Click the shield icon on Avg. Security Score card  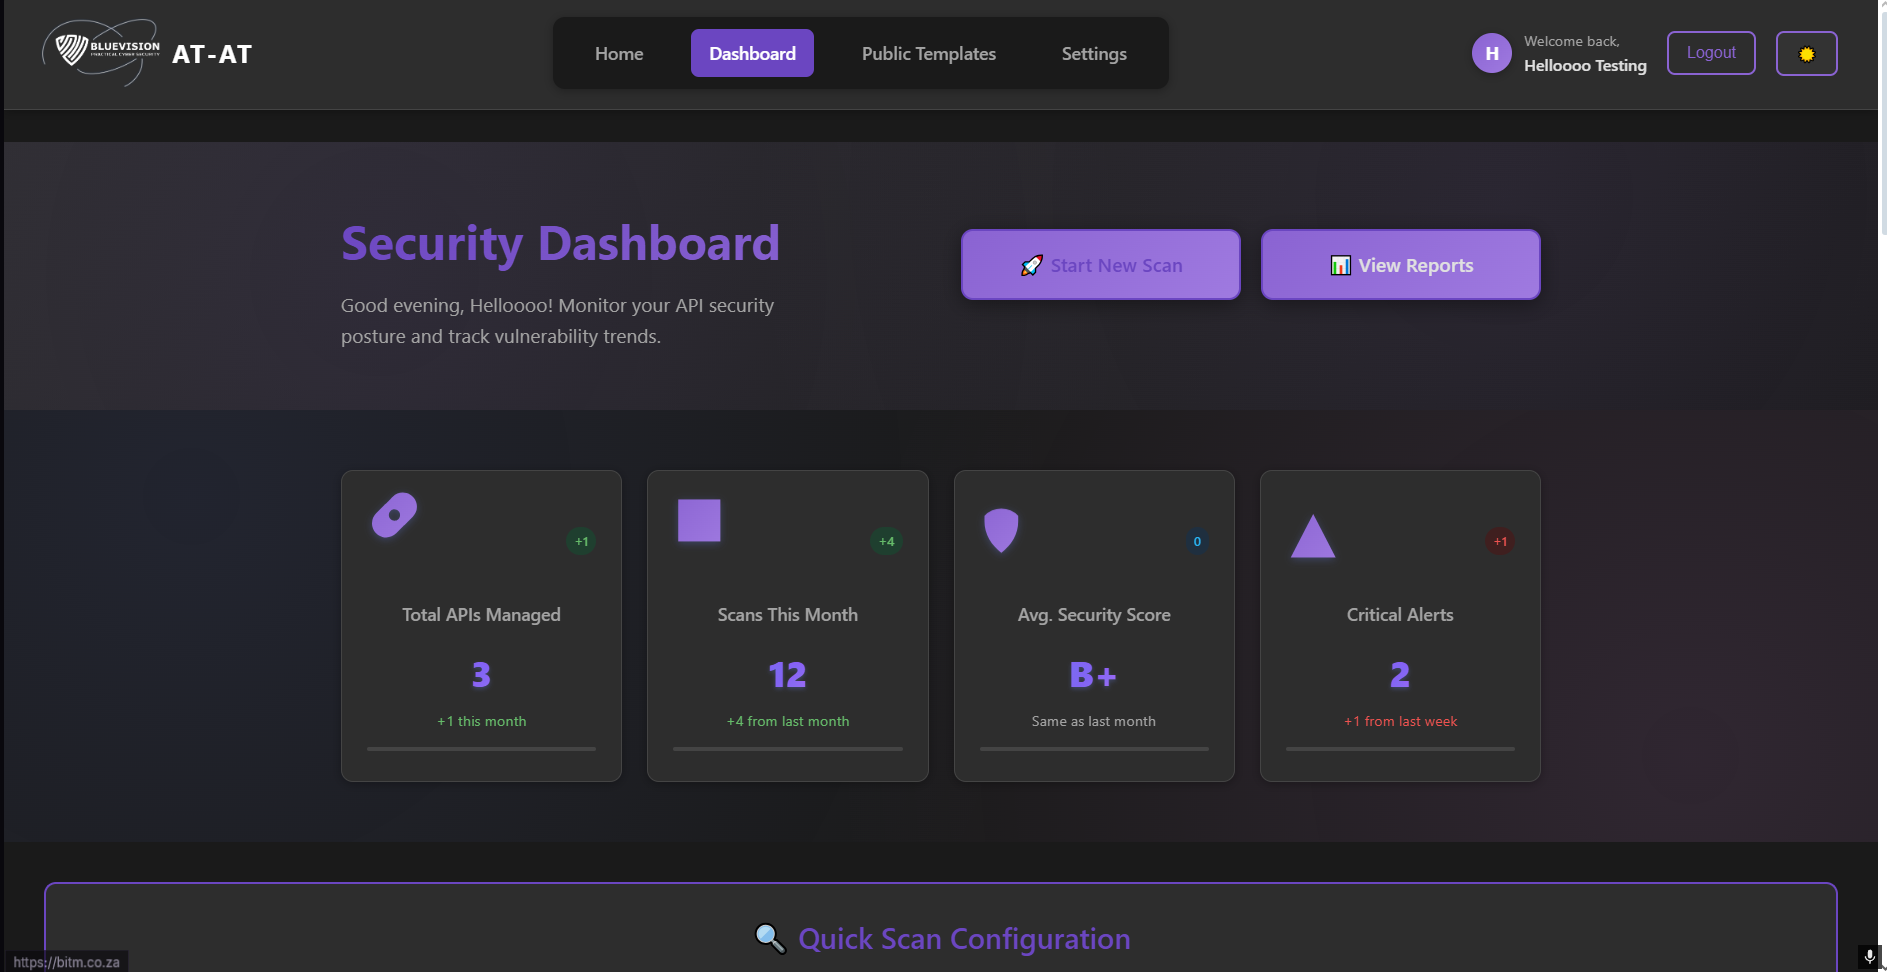[1001, 530]
